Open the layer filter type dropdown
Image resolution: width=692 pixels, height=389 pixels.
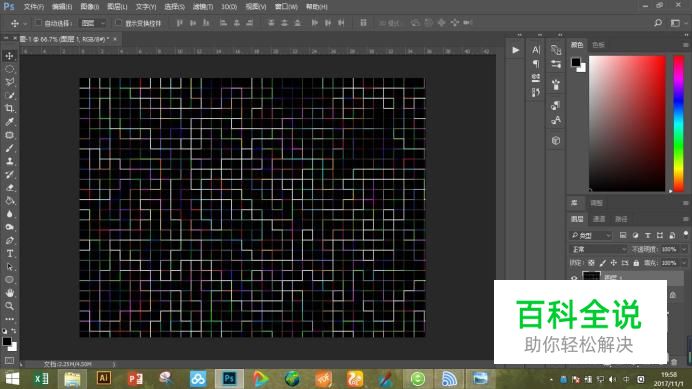590,235
